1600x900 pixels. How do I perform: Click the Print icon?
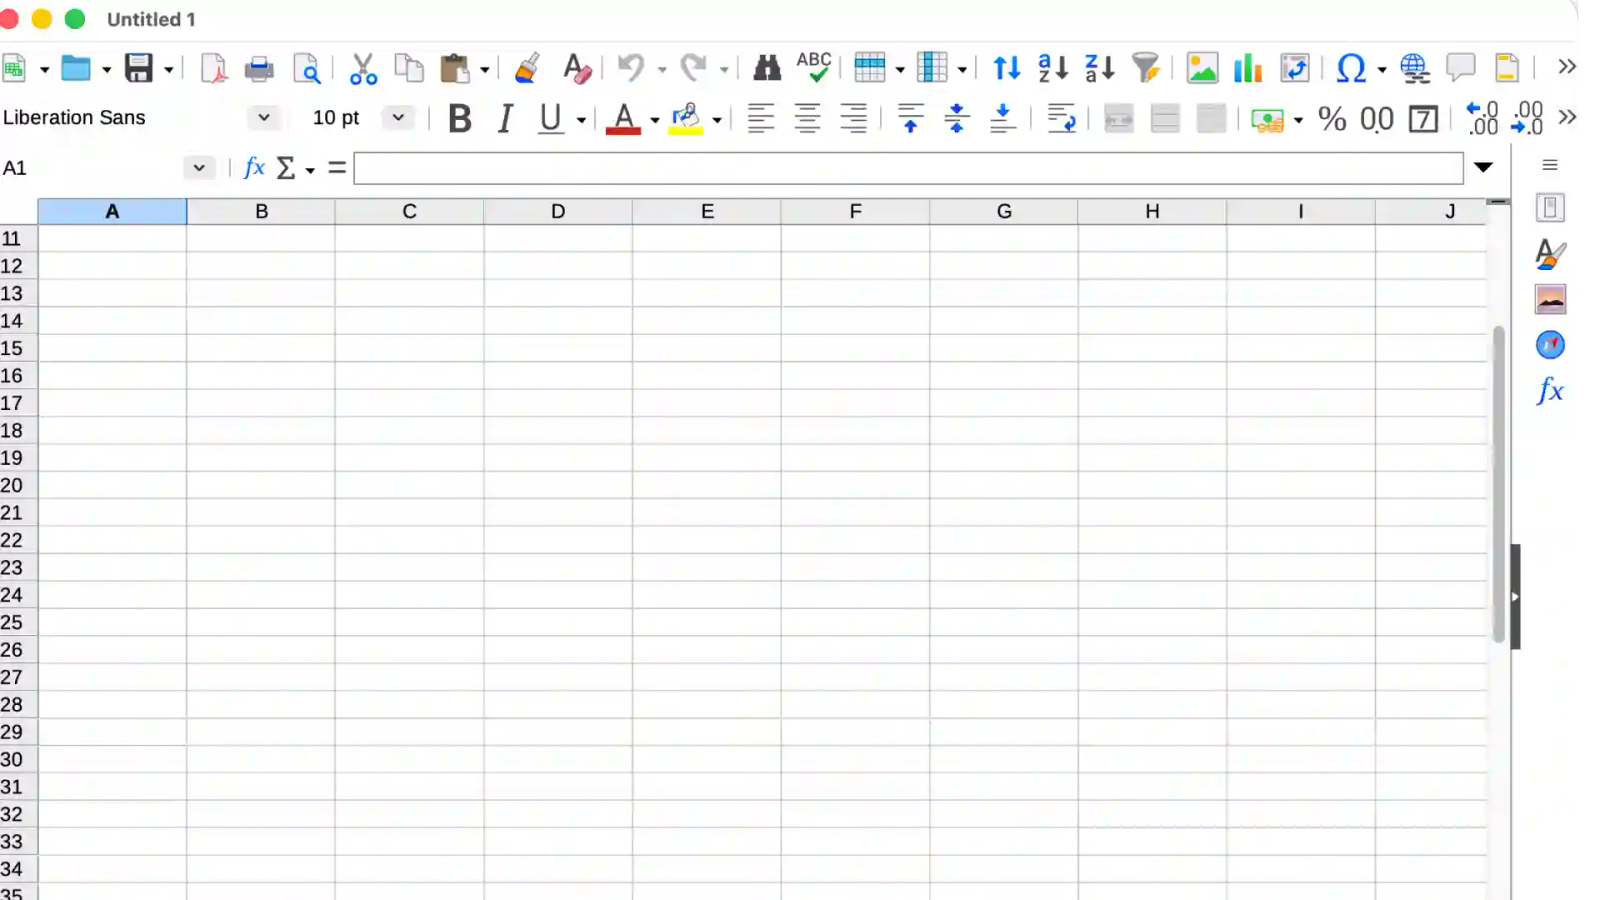pyautogui.click(x=259, y=69)
